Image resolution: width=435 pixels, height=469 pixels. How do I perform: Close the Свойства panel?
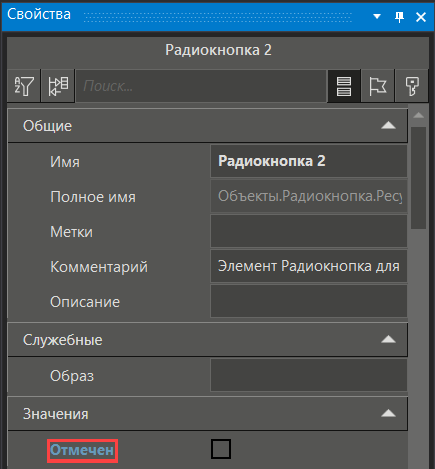[421, 17]
